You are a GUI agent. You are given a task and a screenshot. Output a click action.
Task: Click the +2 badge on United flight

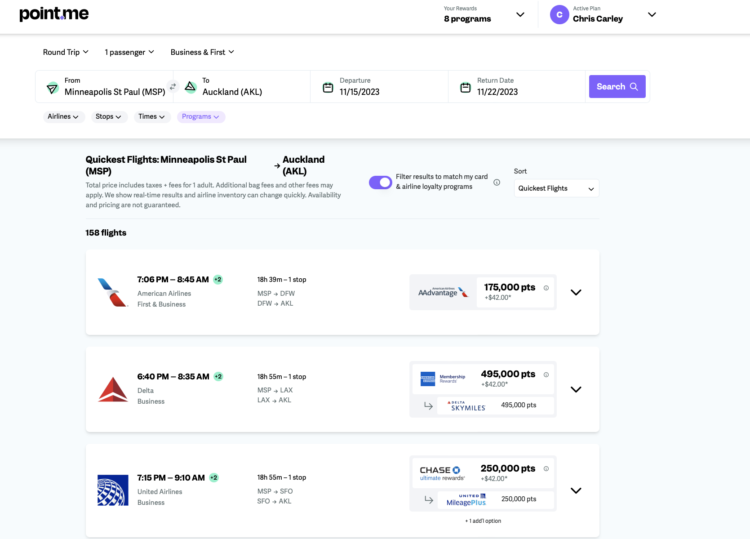click(214, 477)
